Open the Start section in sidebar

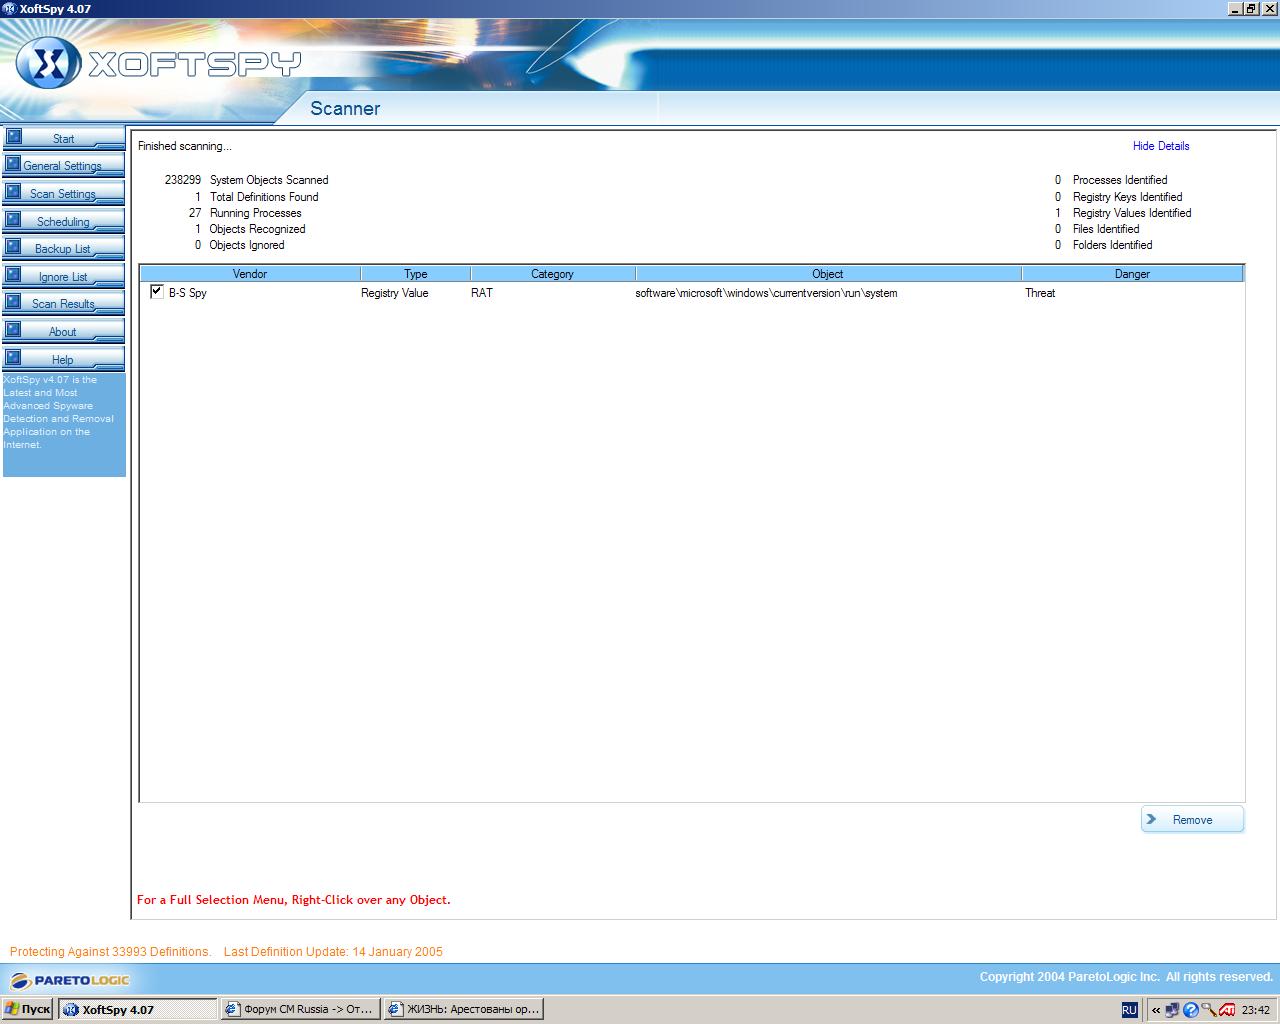coord(64,138)
